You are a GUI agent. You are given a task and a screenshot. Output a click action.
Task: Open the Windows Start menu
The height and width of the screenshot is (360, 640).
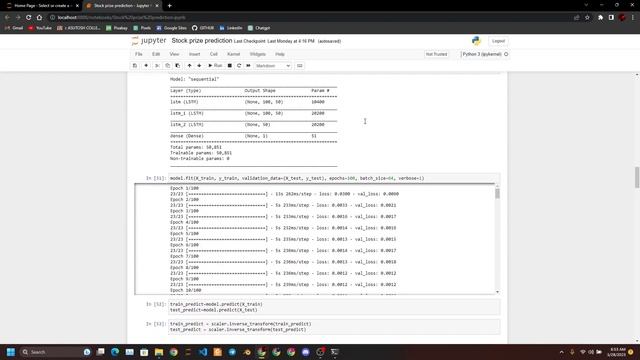(x=11, y=352)
